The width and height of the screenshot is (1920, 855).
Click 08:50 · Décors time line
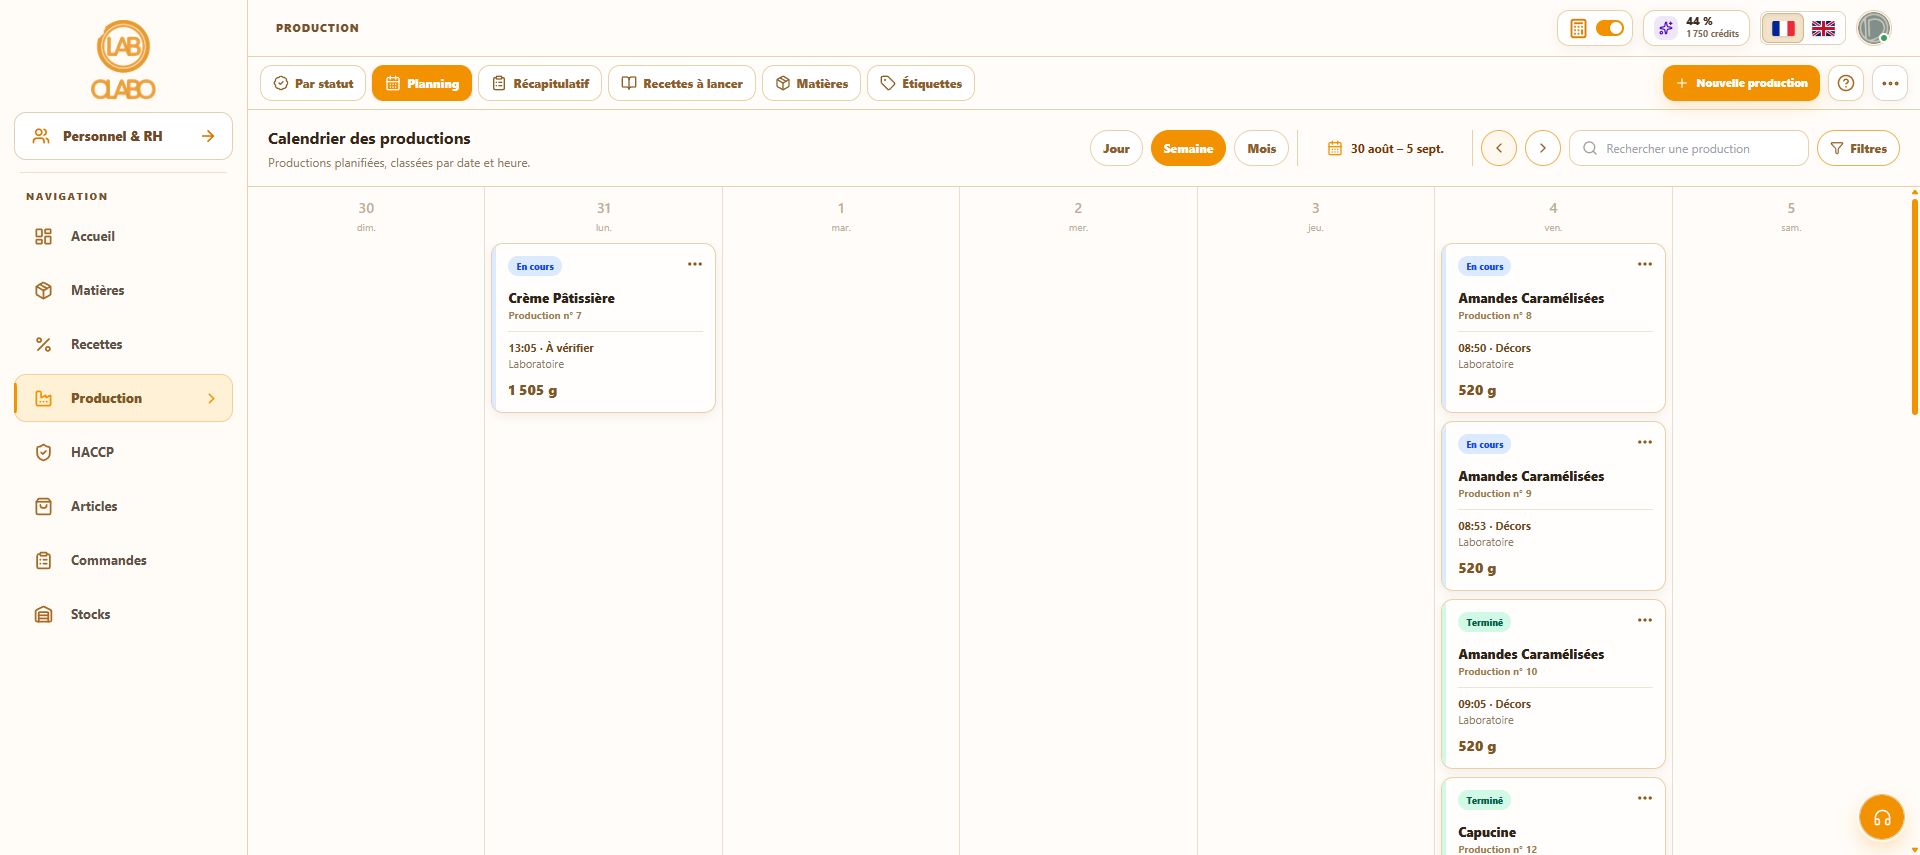click(x=1494, y=348)
